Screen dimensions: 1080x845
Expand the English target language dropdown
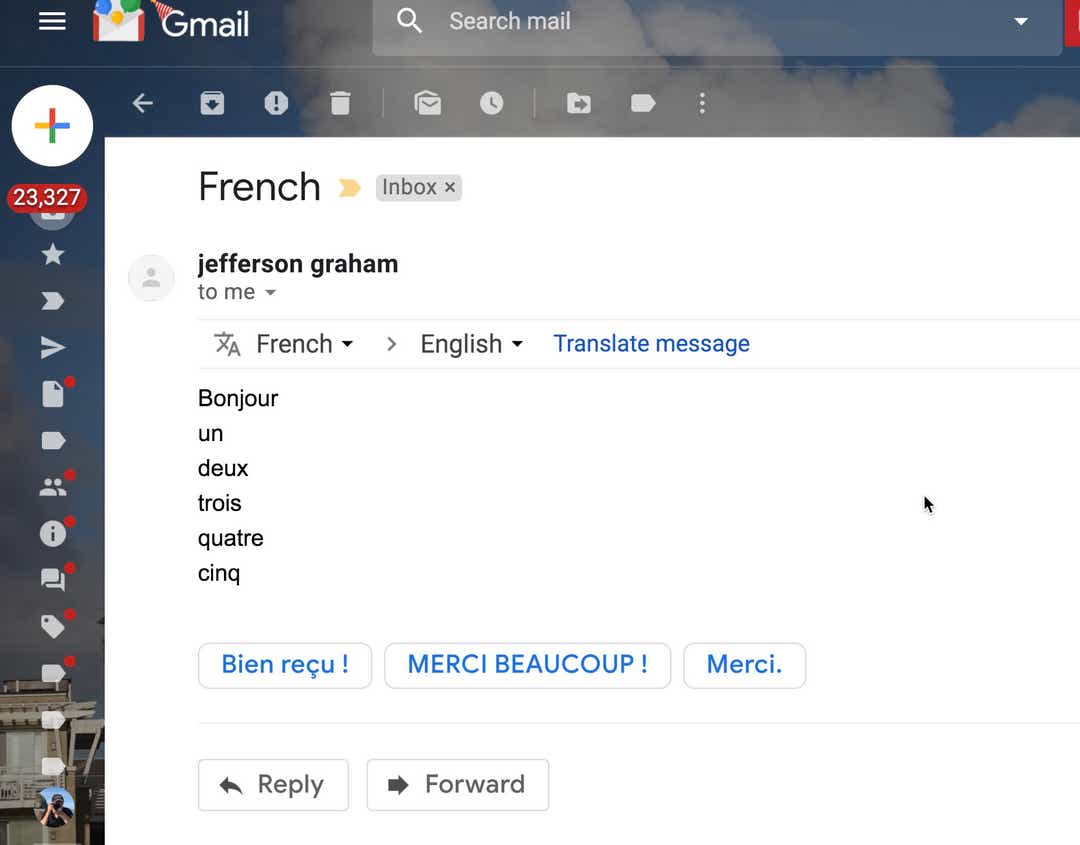[x=472, y=344]
